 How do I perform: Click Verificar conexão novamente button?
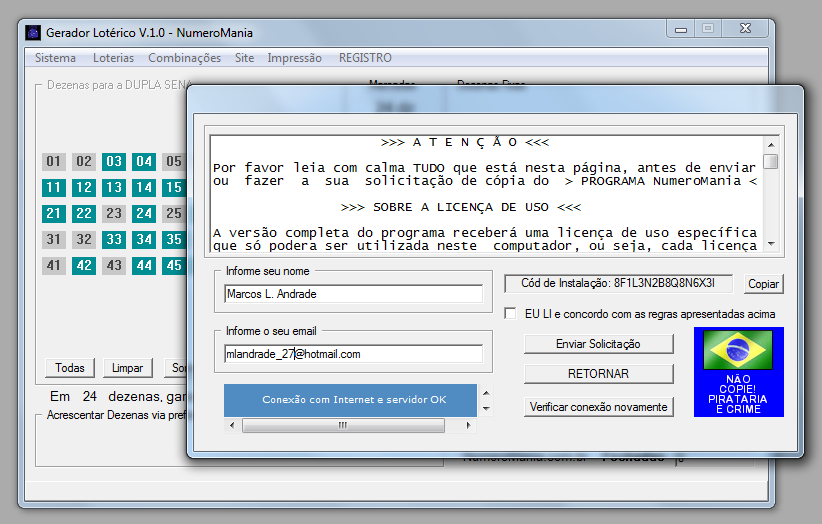(x=598, y=407)
